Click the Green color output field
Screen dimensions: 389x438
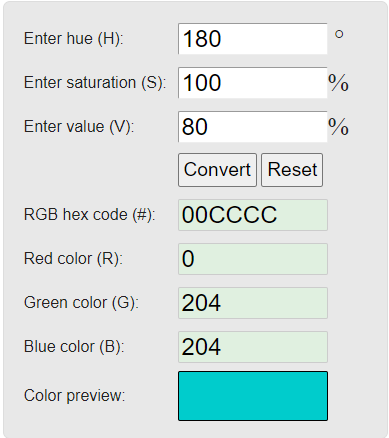[x=253, y=303]
